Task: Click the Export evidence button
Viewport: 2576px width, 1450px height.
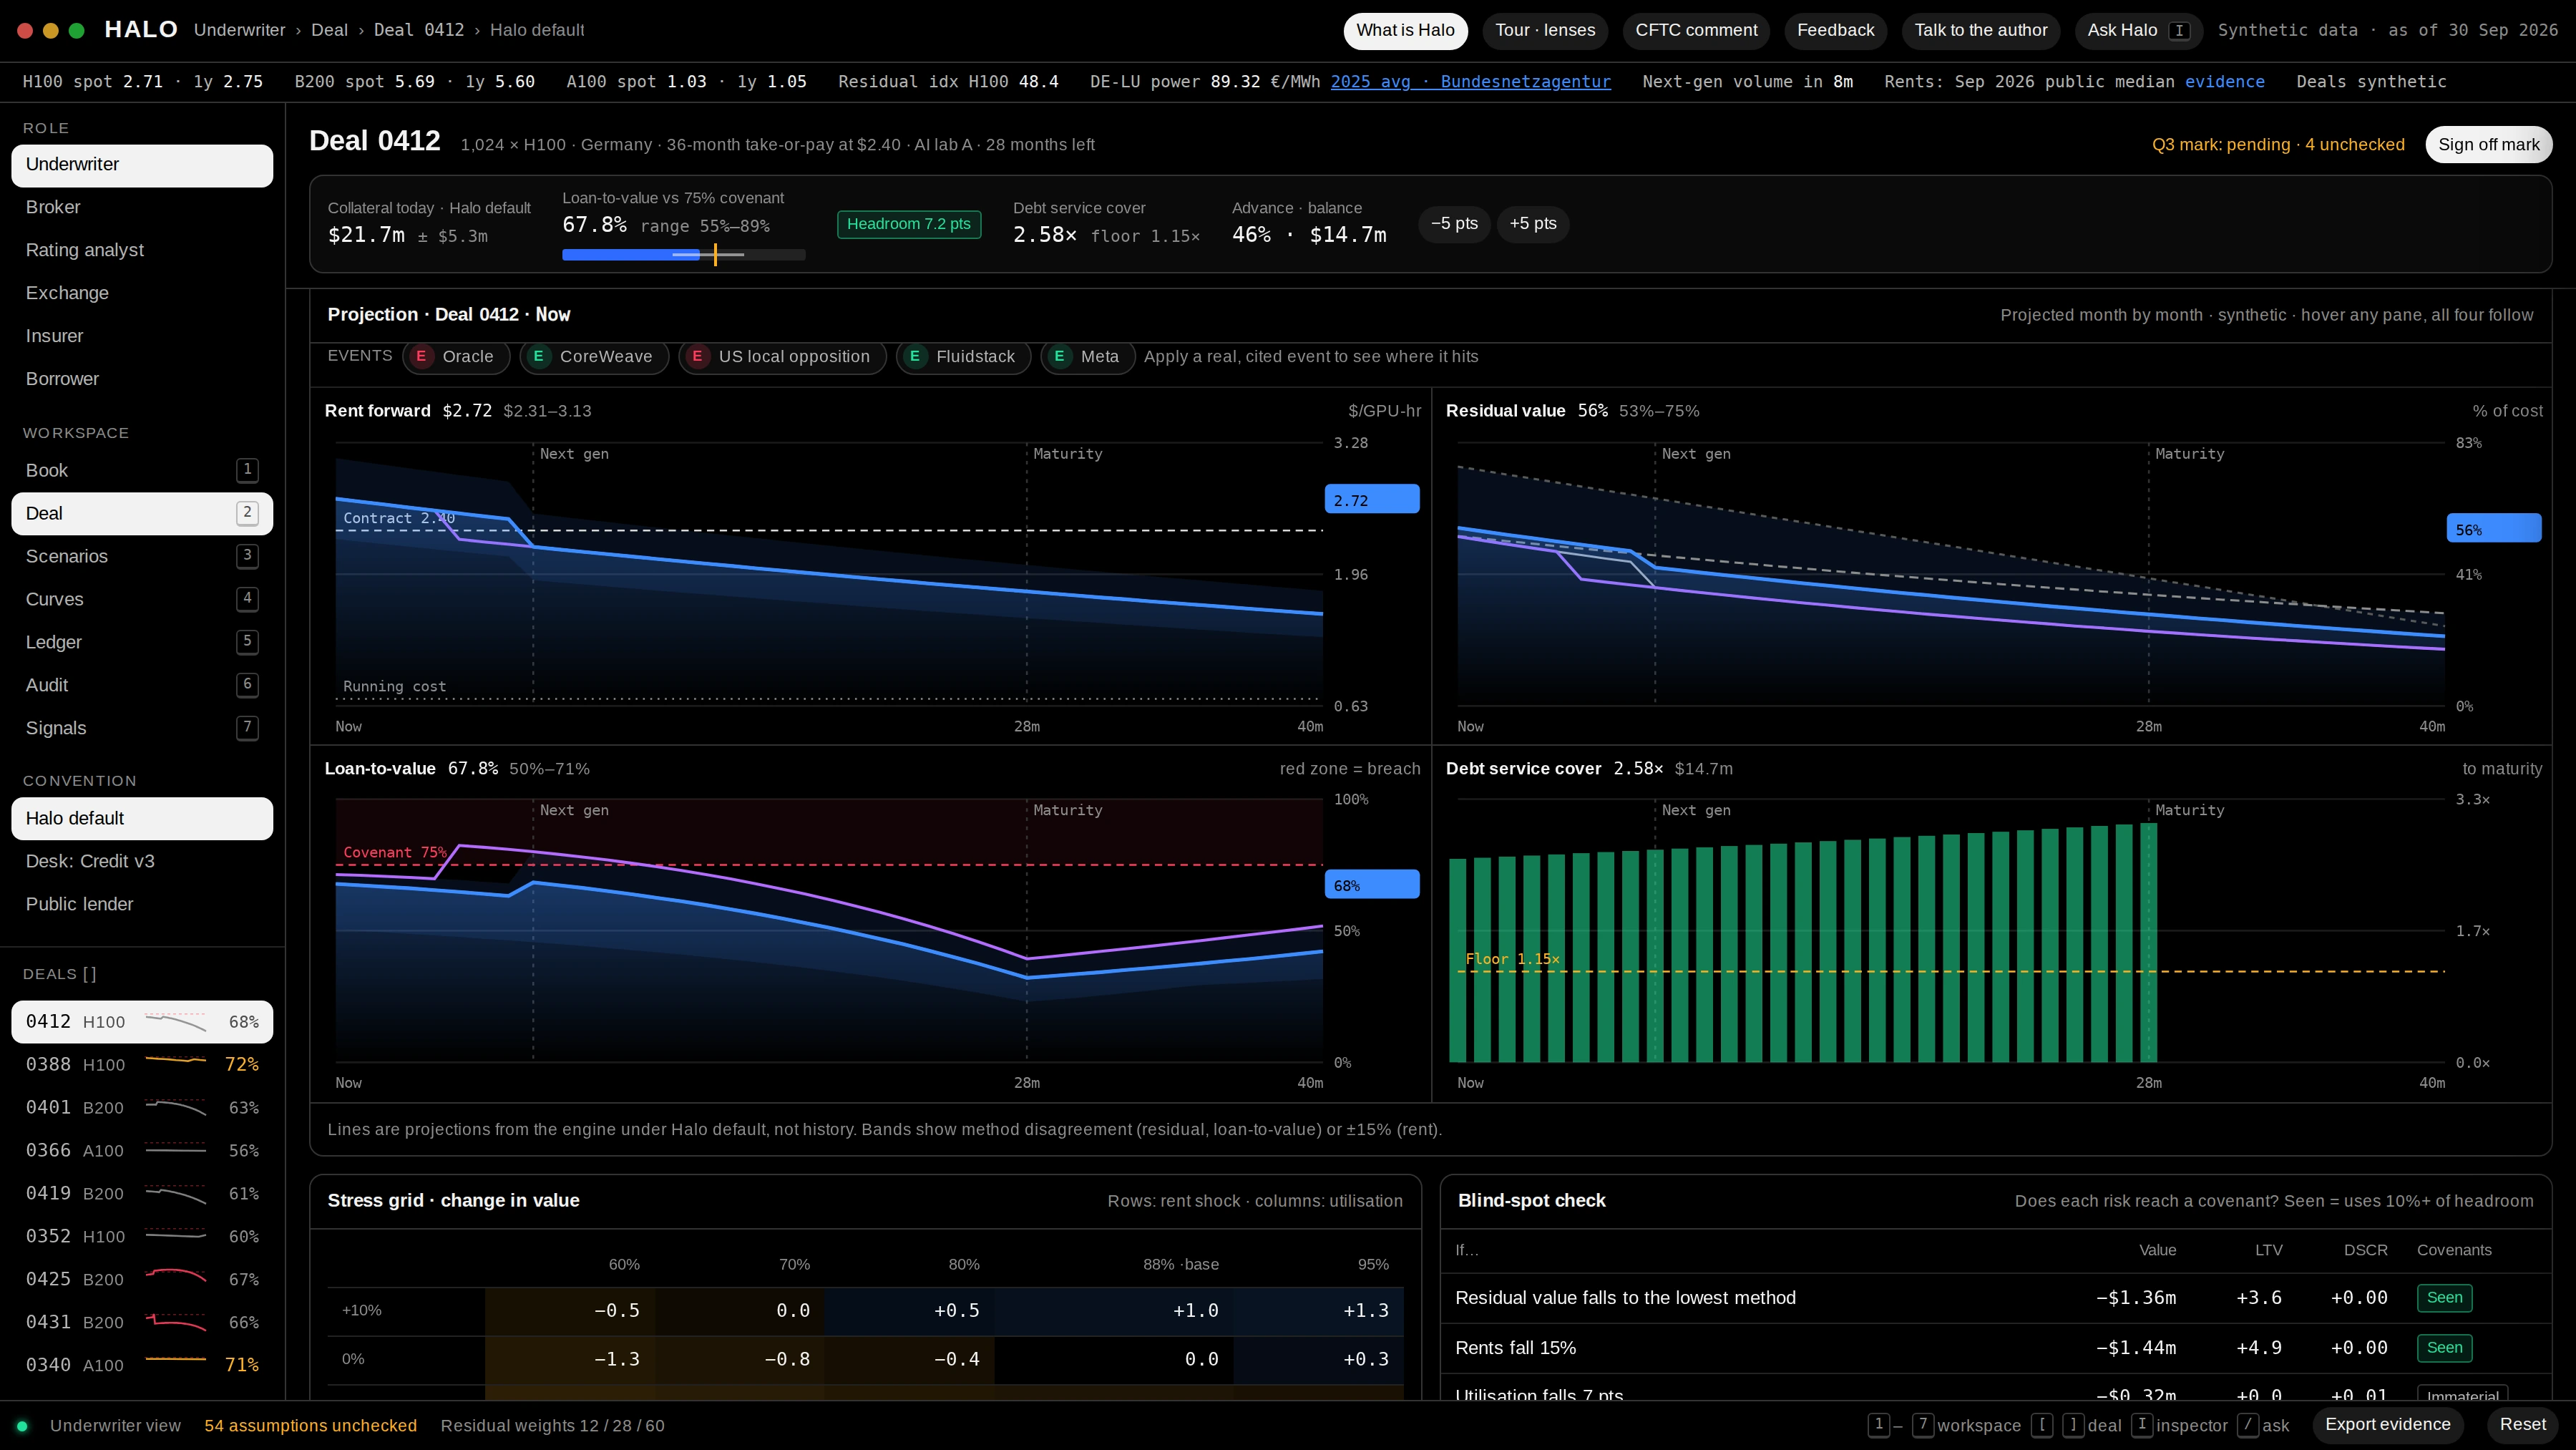Action: pos(2387,1425)
